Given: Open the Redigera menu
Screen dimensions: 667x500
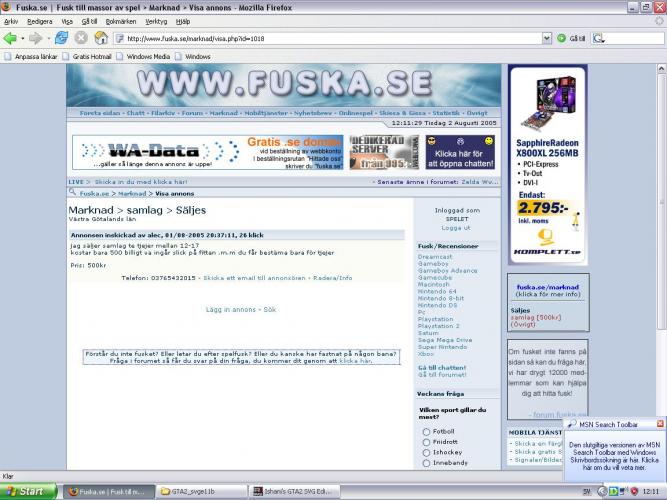Looking at the screenshot, I should point(40,21).
